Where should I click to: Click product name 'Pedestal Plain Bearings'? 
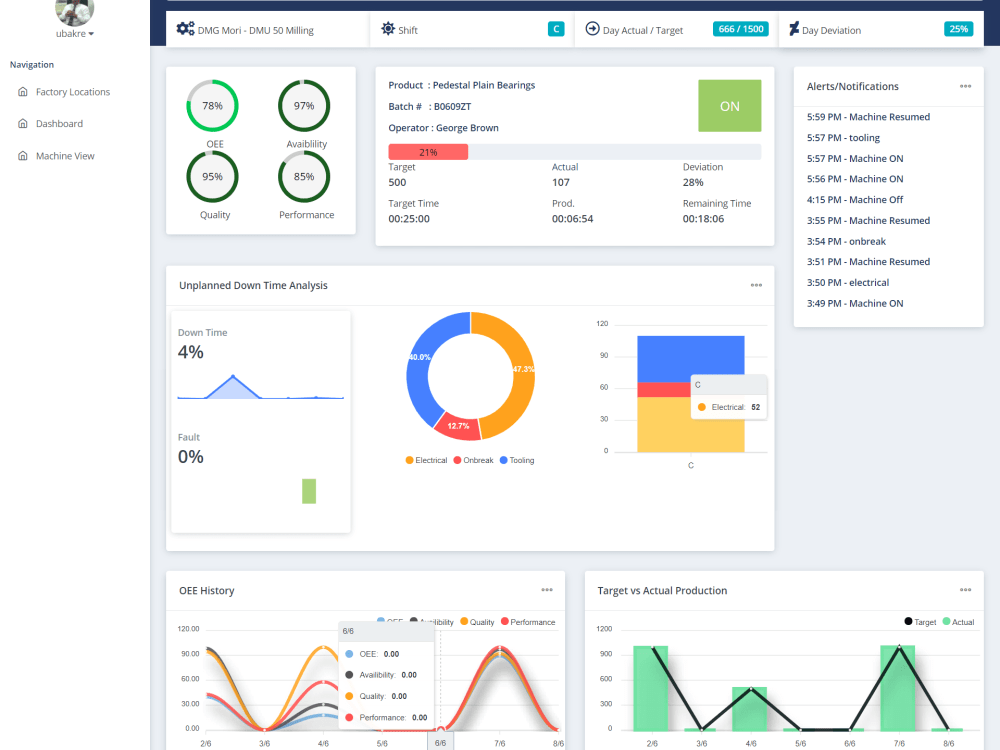tap(483, 85)
